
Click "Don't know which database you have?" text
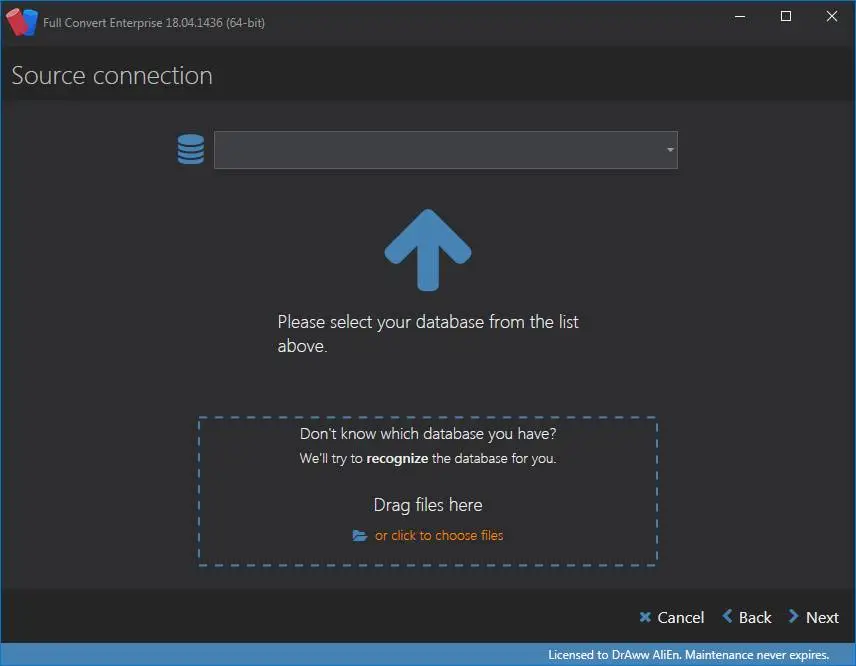[428, 433]
